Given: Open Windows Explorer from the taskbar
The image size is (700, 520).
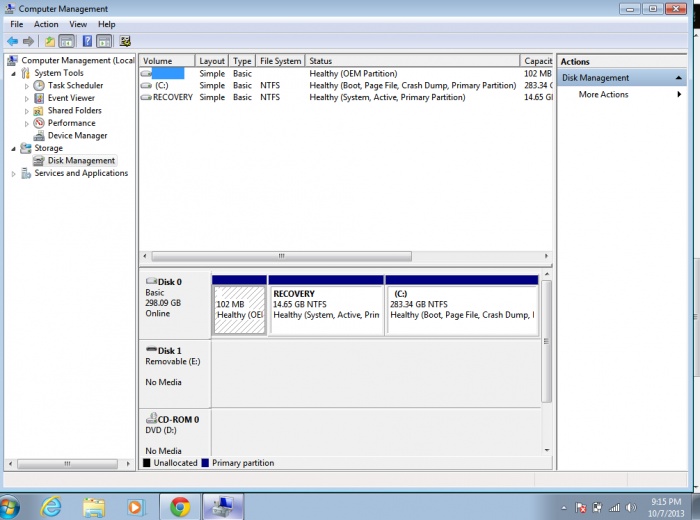Looking at the screenshot, I should [x=94, y=507].
